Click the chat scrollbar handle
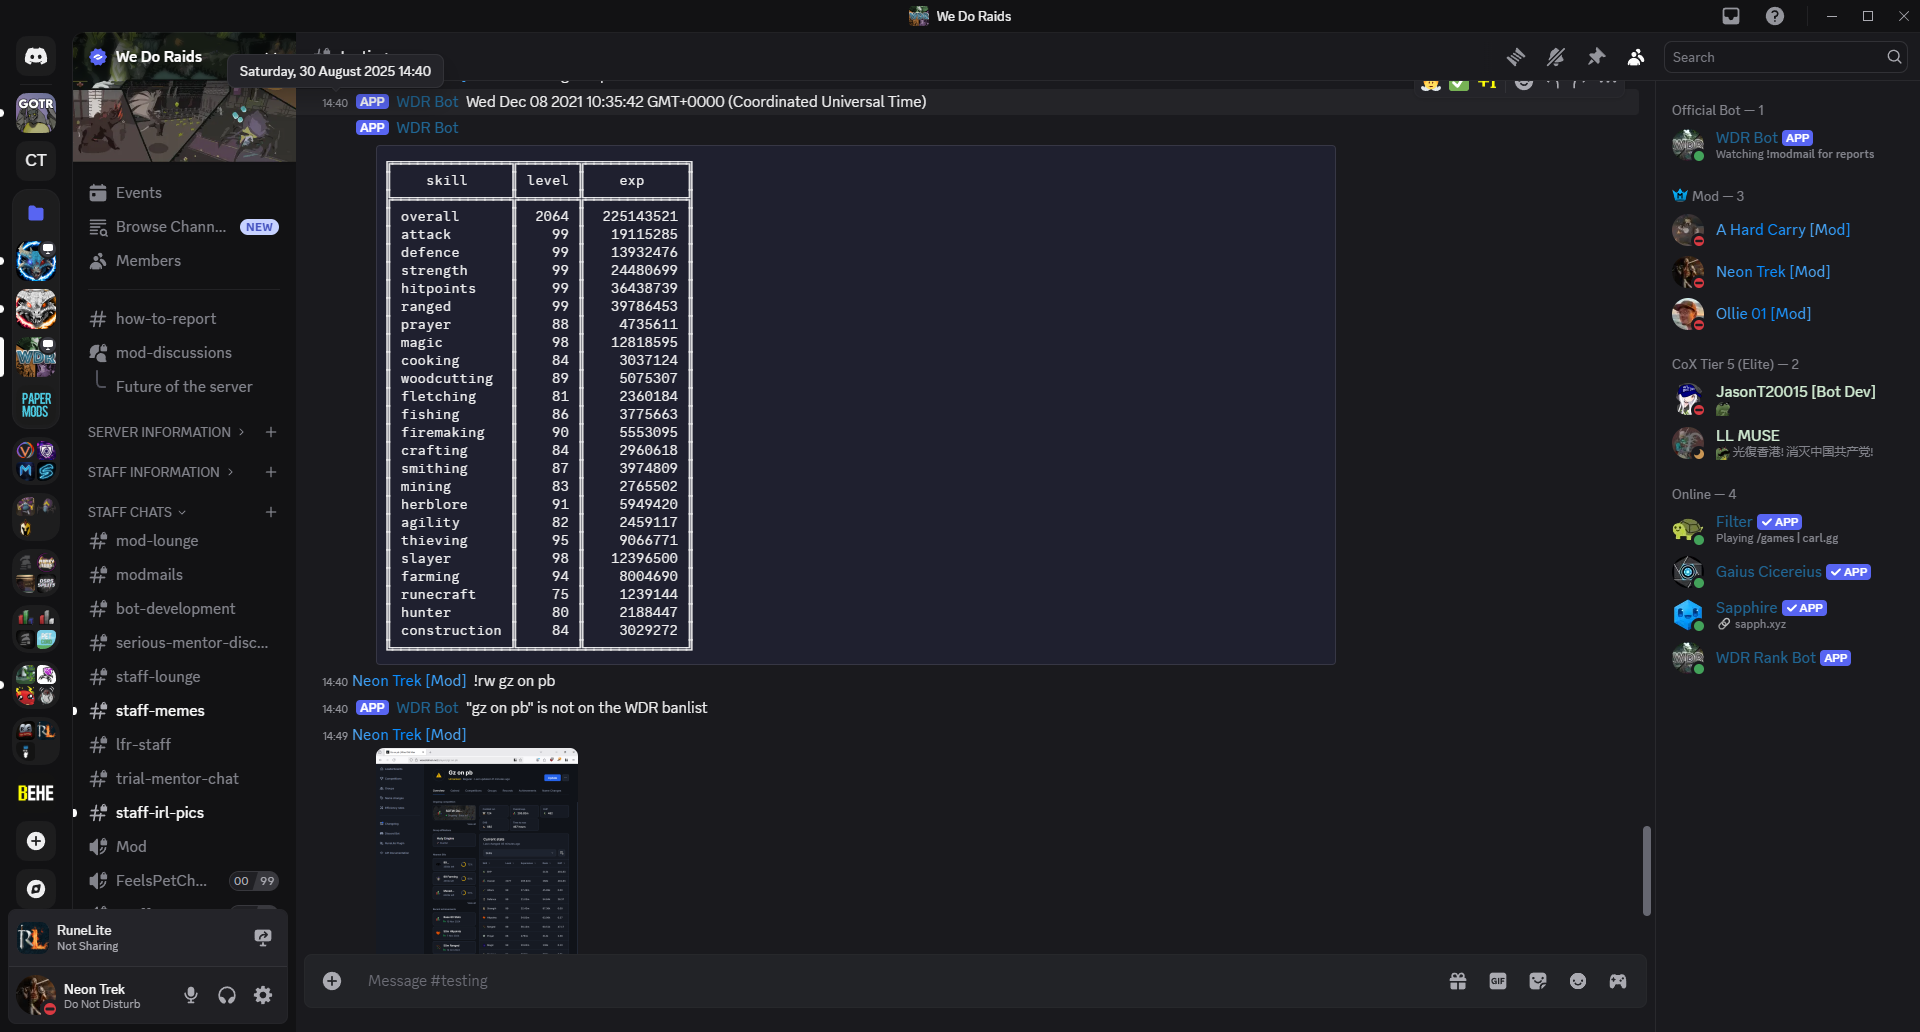 pyautogui.click(x=1646, y=870)
